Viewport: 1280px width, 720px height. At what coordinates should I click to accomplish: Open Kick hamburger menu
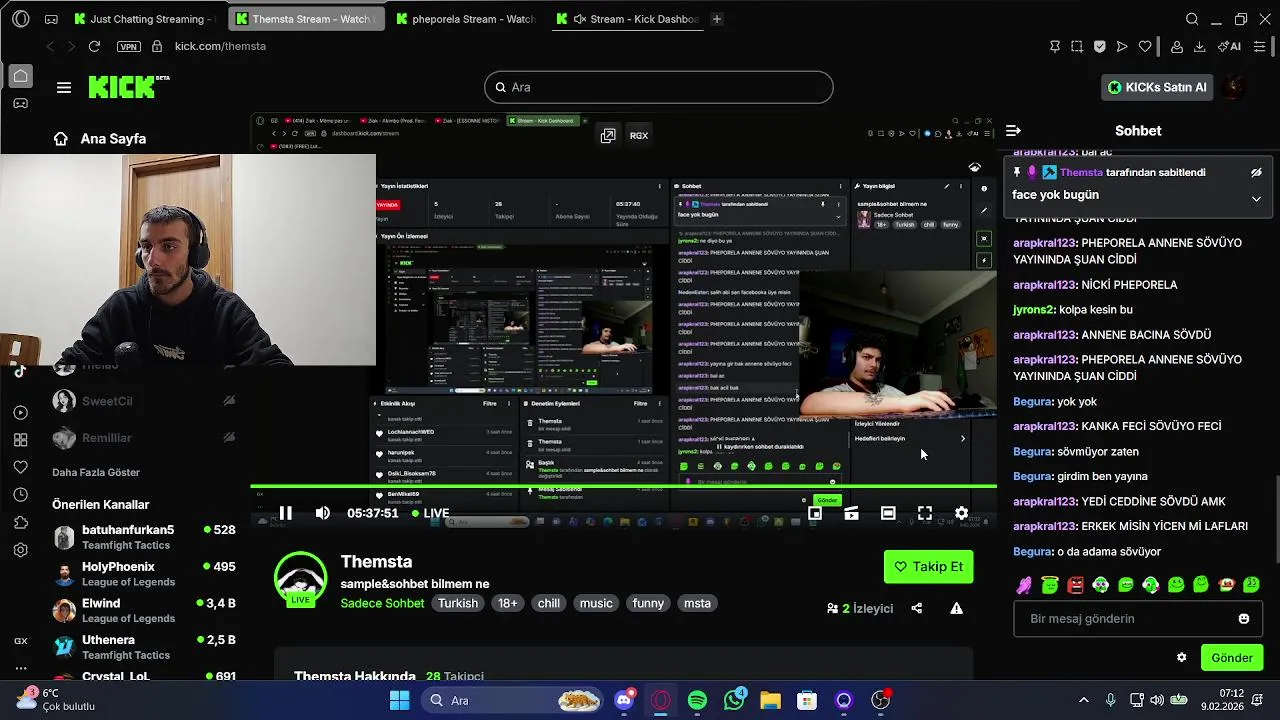tap(64, 87)
